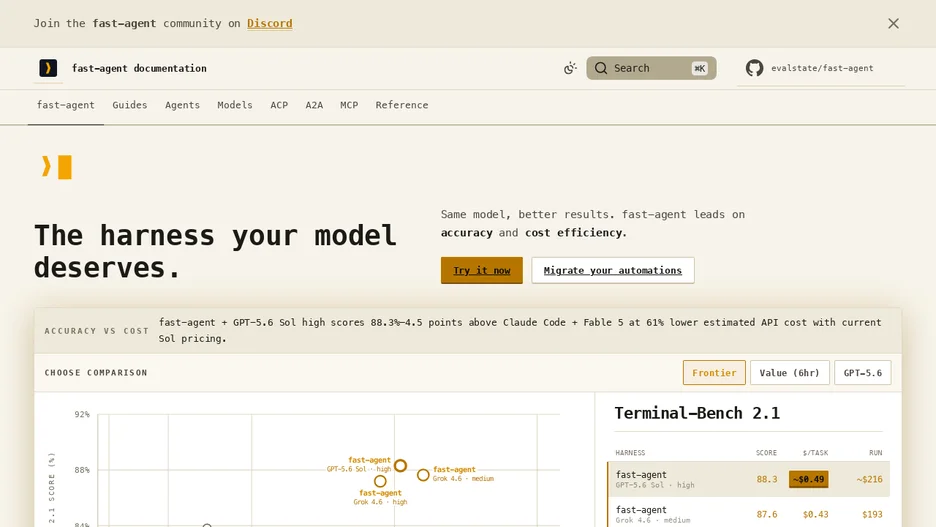Go to the MCP tab
The height and width of the screenshot is (527, 936).
point(349,105)
